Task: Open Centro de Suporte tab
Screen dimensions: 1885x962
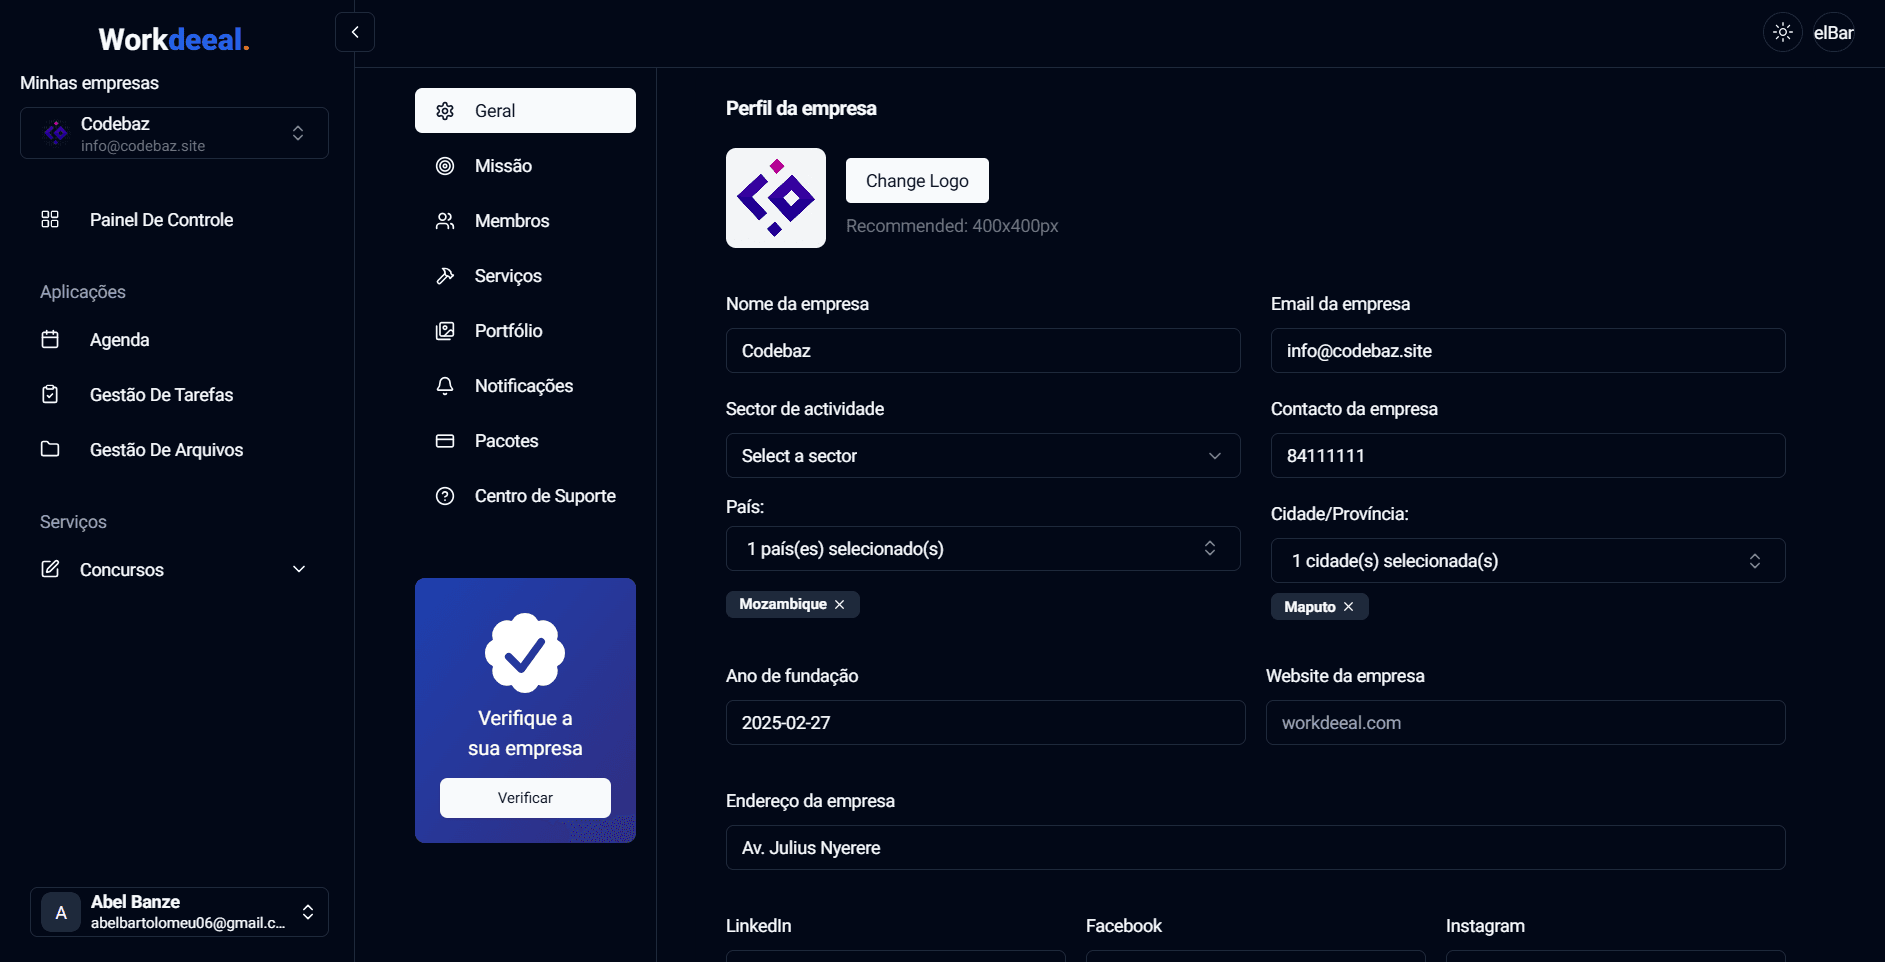Action: 525,496
